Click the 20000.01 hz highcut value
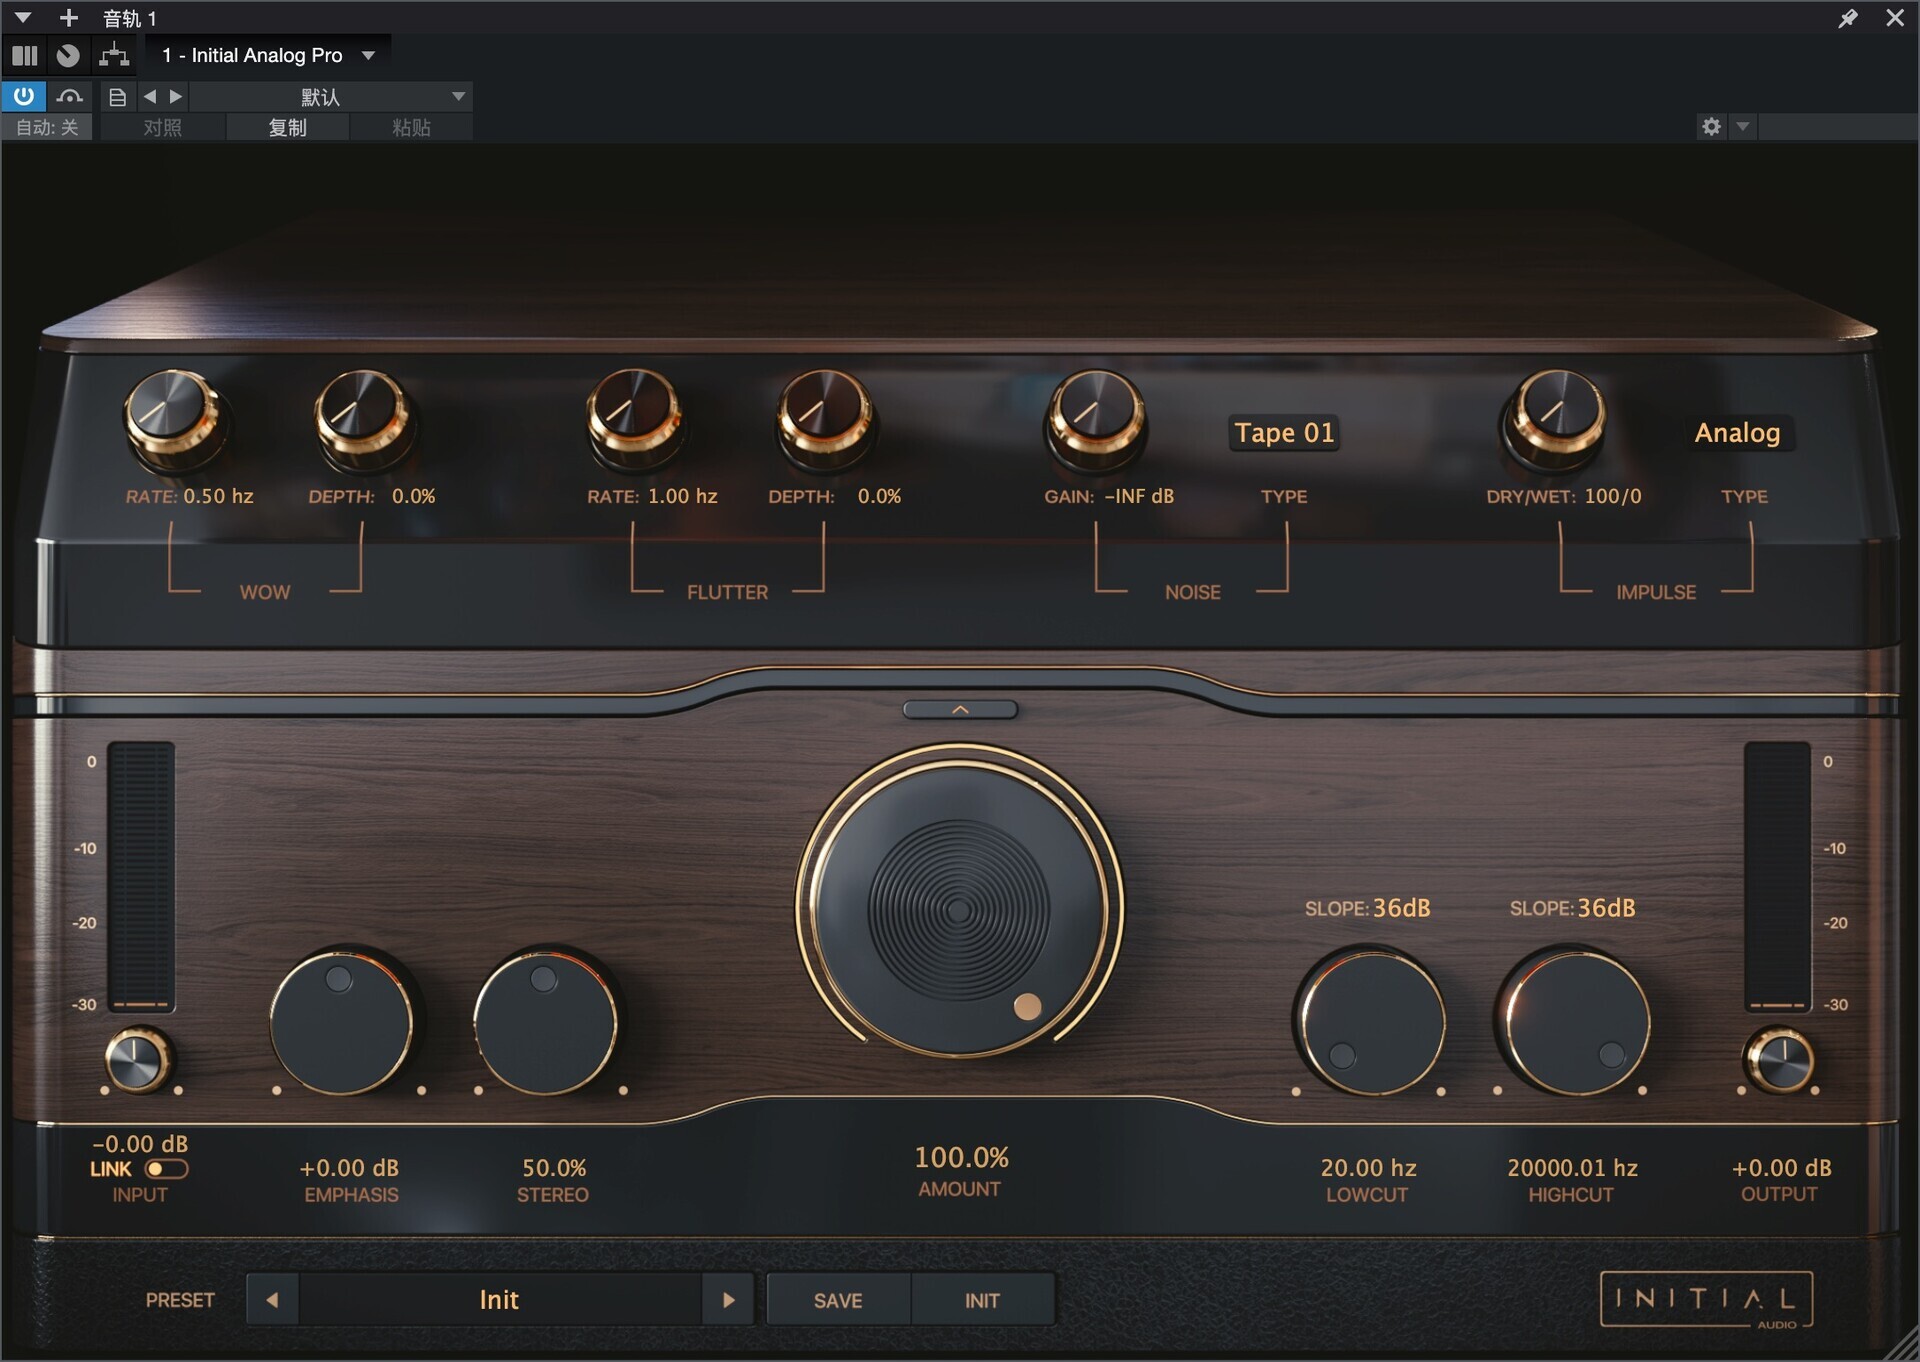1920x1362 pixels. [1572, 1168]
